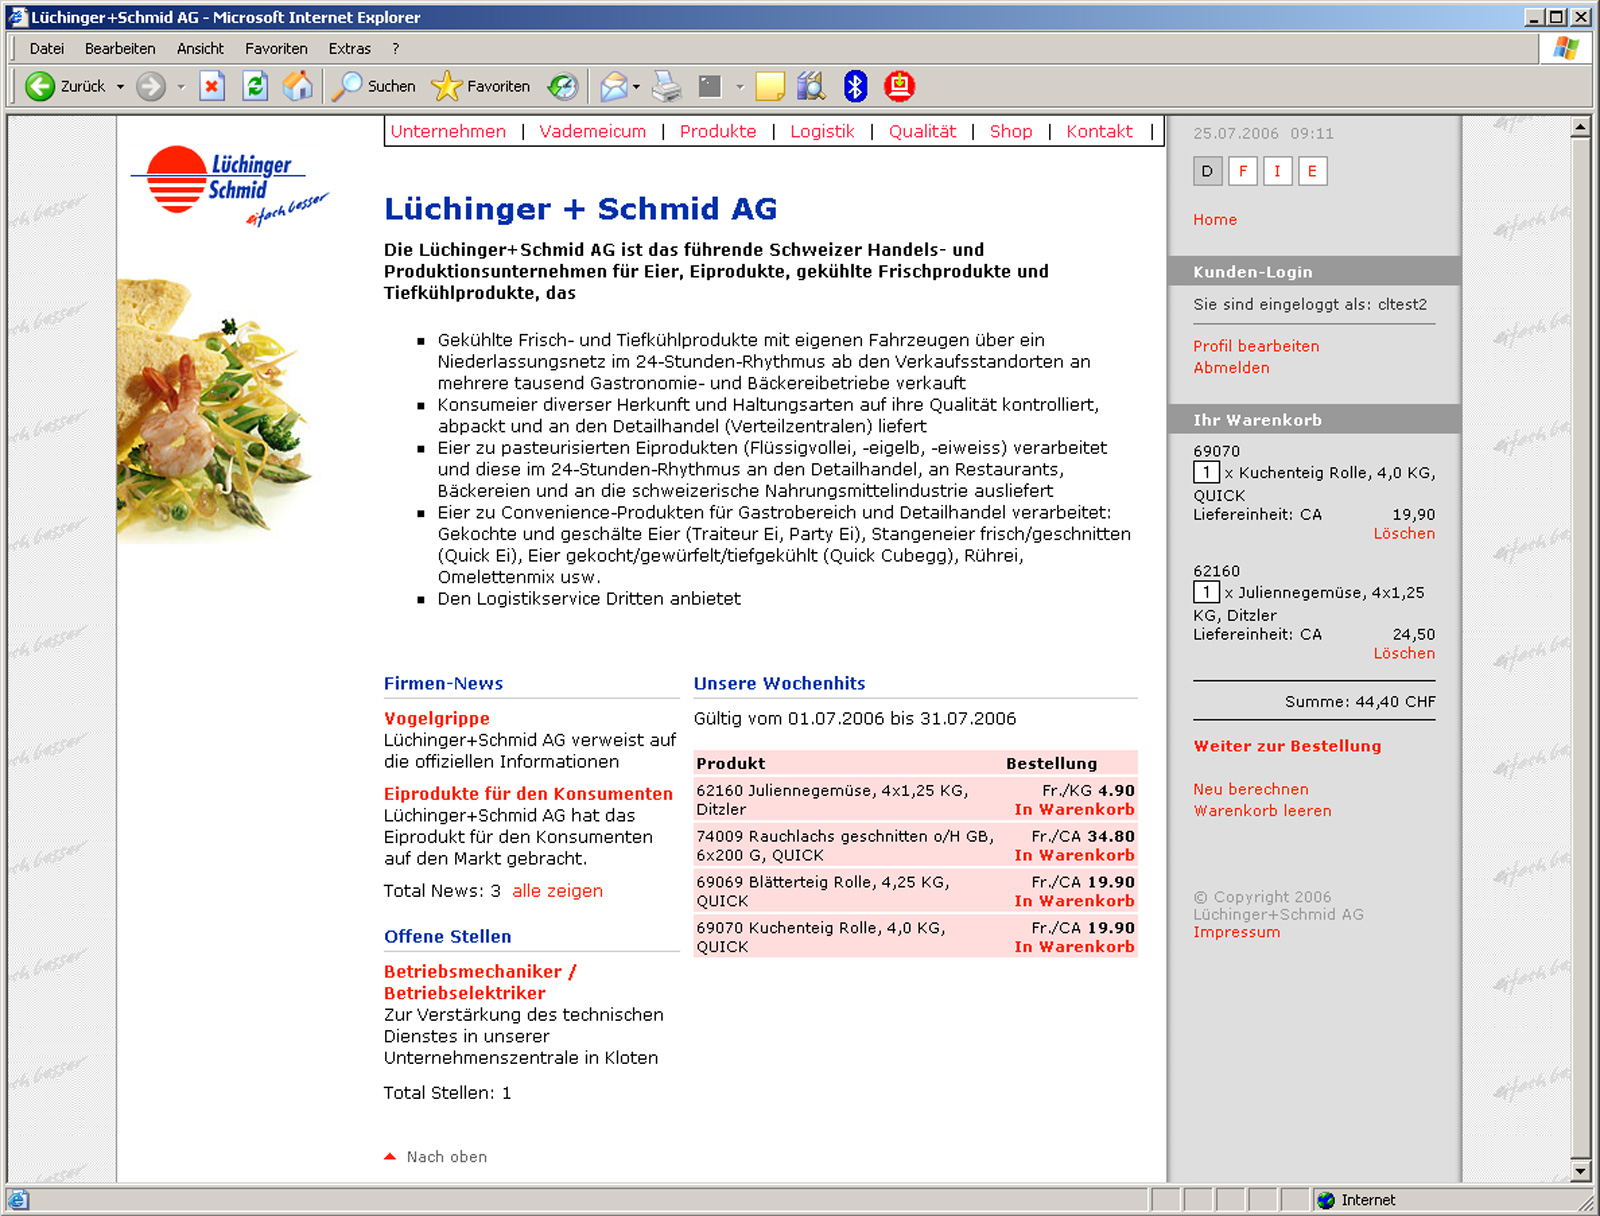Image resolution: width=1600 pixels, height=1216 pixels.
Task: Switch language to E
Action: 1312,171
